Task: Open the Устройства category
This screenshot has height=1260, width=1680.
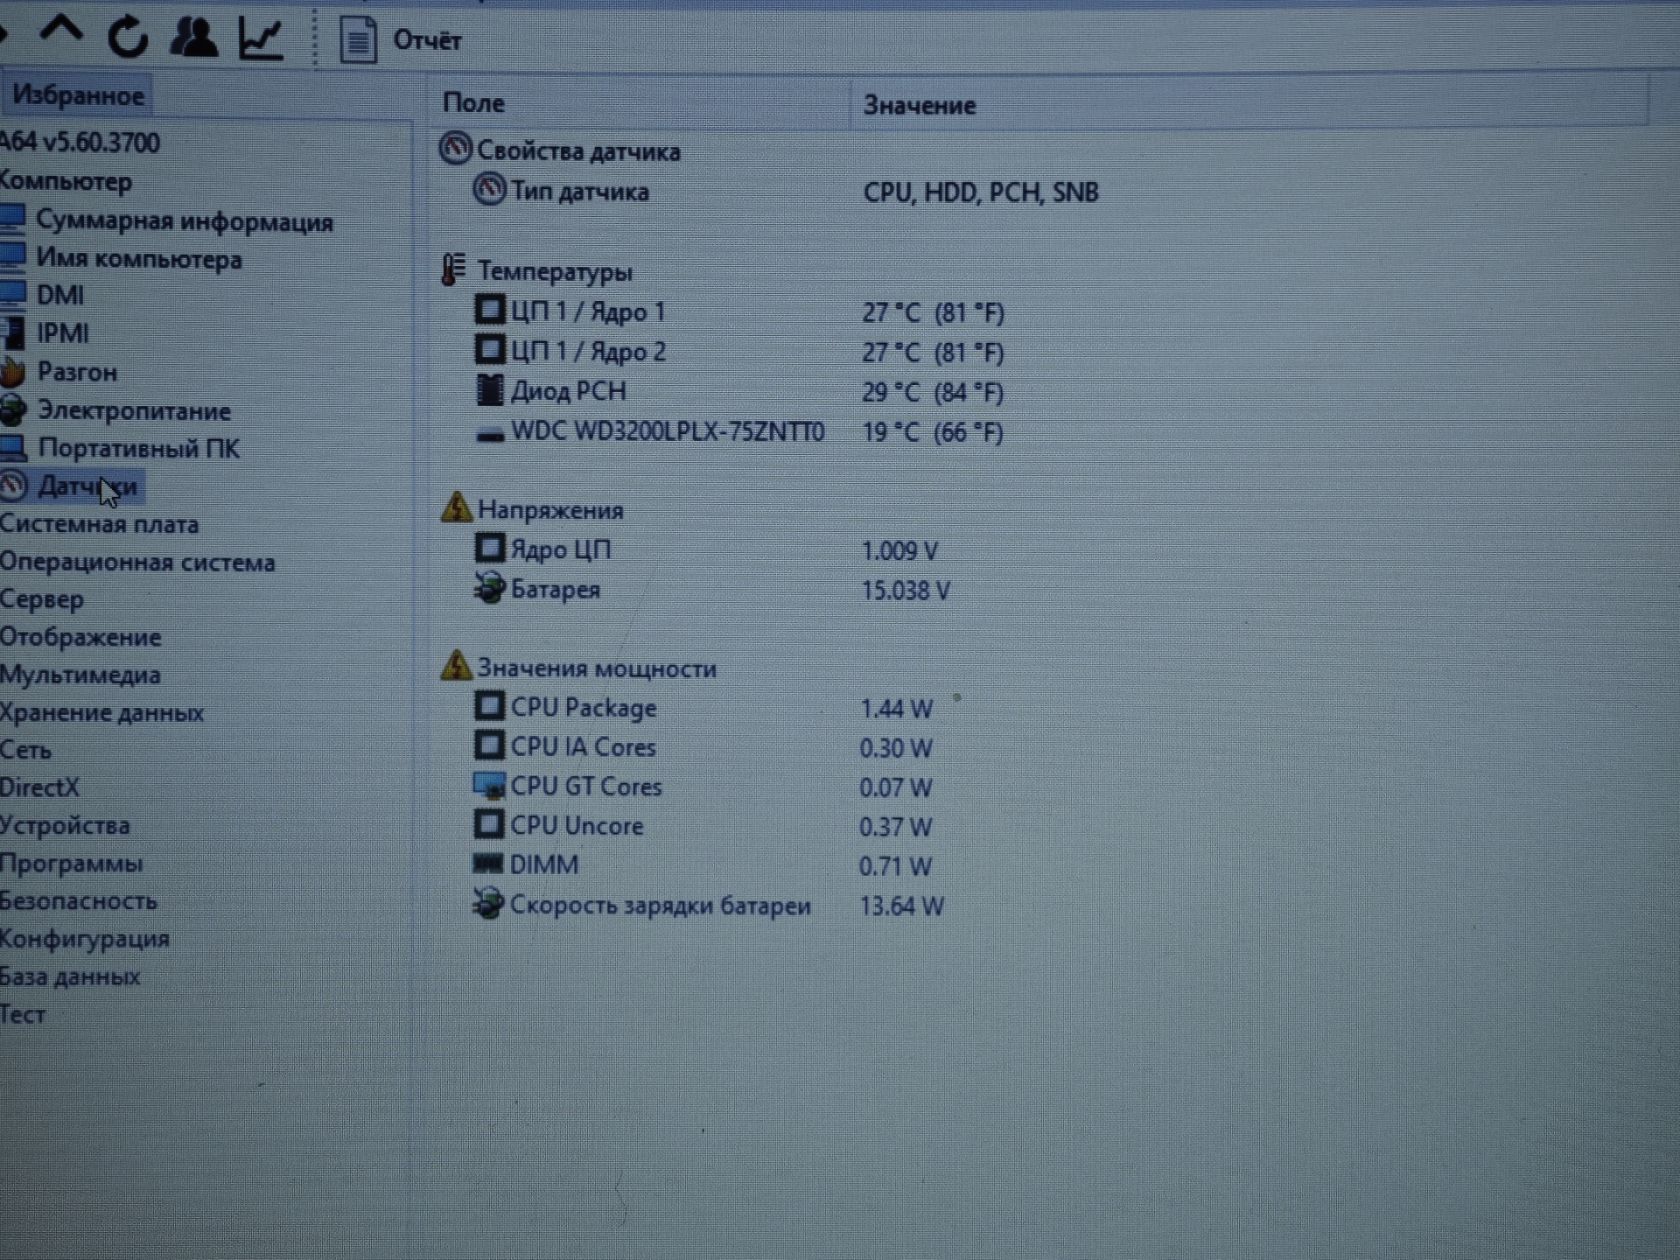Action: pyautogui.click(x=65, y=826)
